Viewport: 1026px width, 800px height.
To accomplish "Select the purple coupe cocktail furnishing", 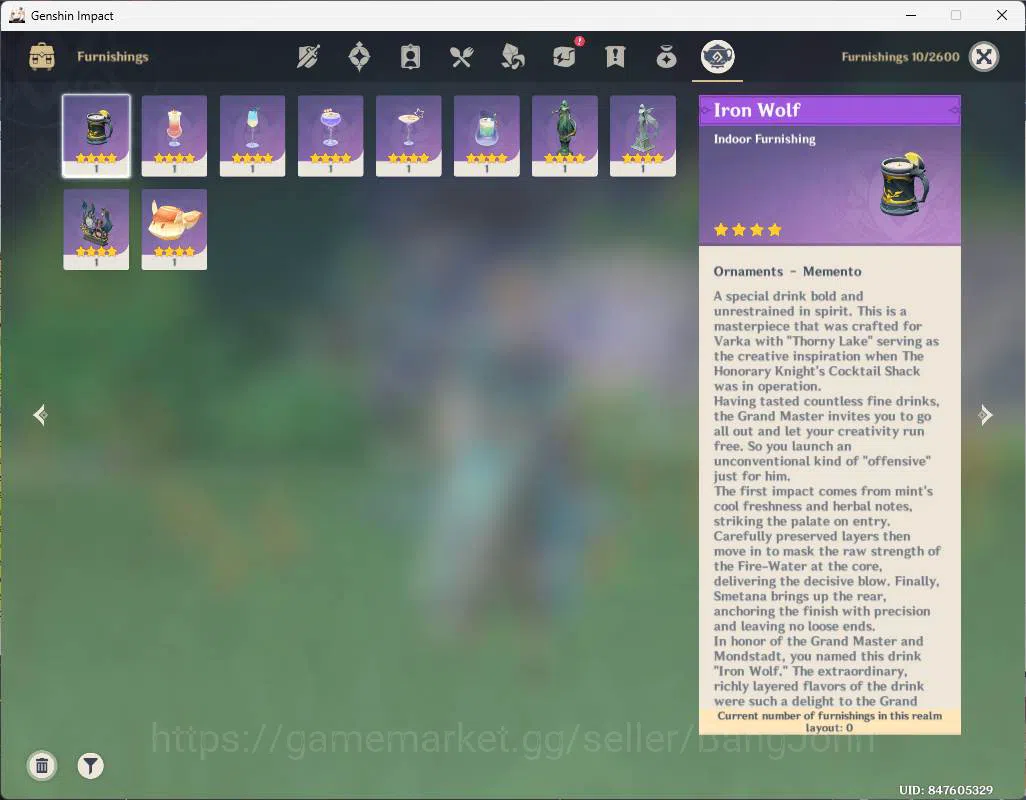I will pos(330,136).
